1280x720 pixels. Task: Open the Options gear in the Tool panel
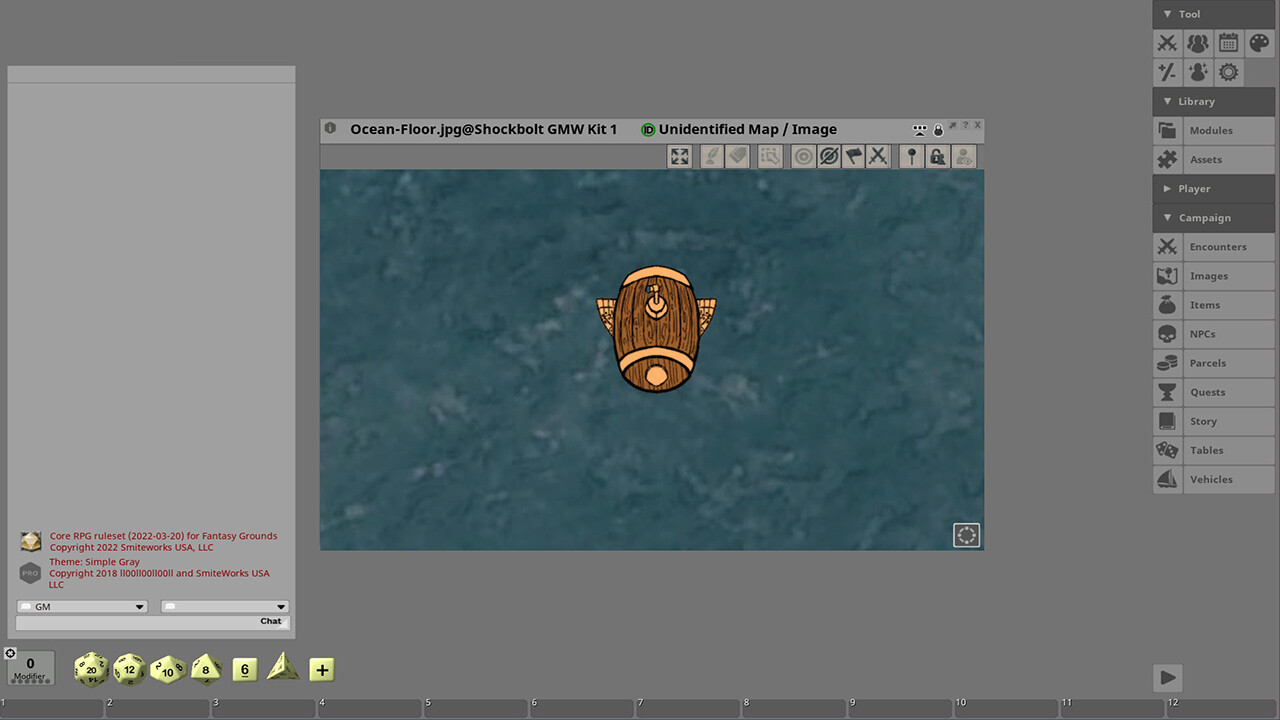(x=1228, y=72)
